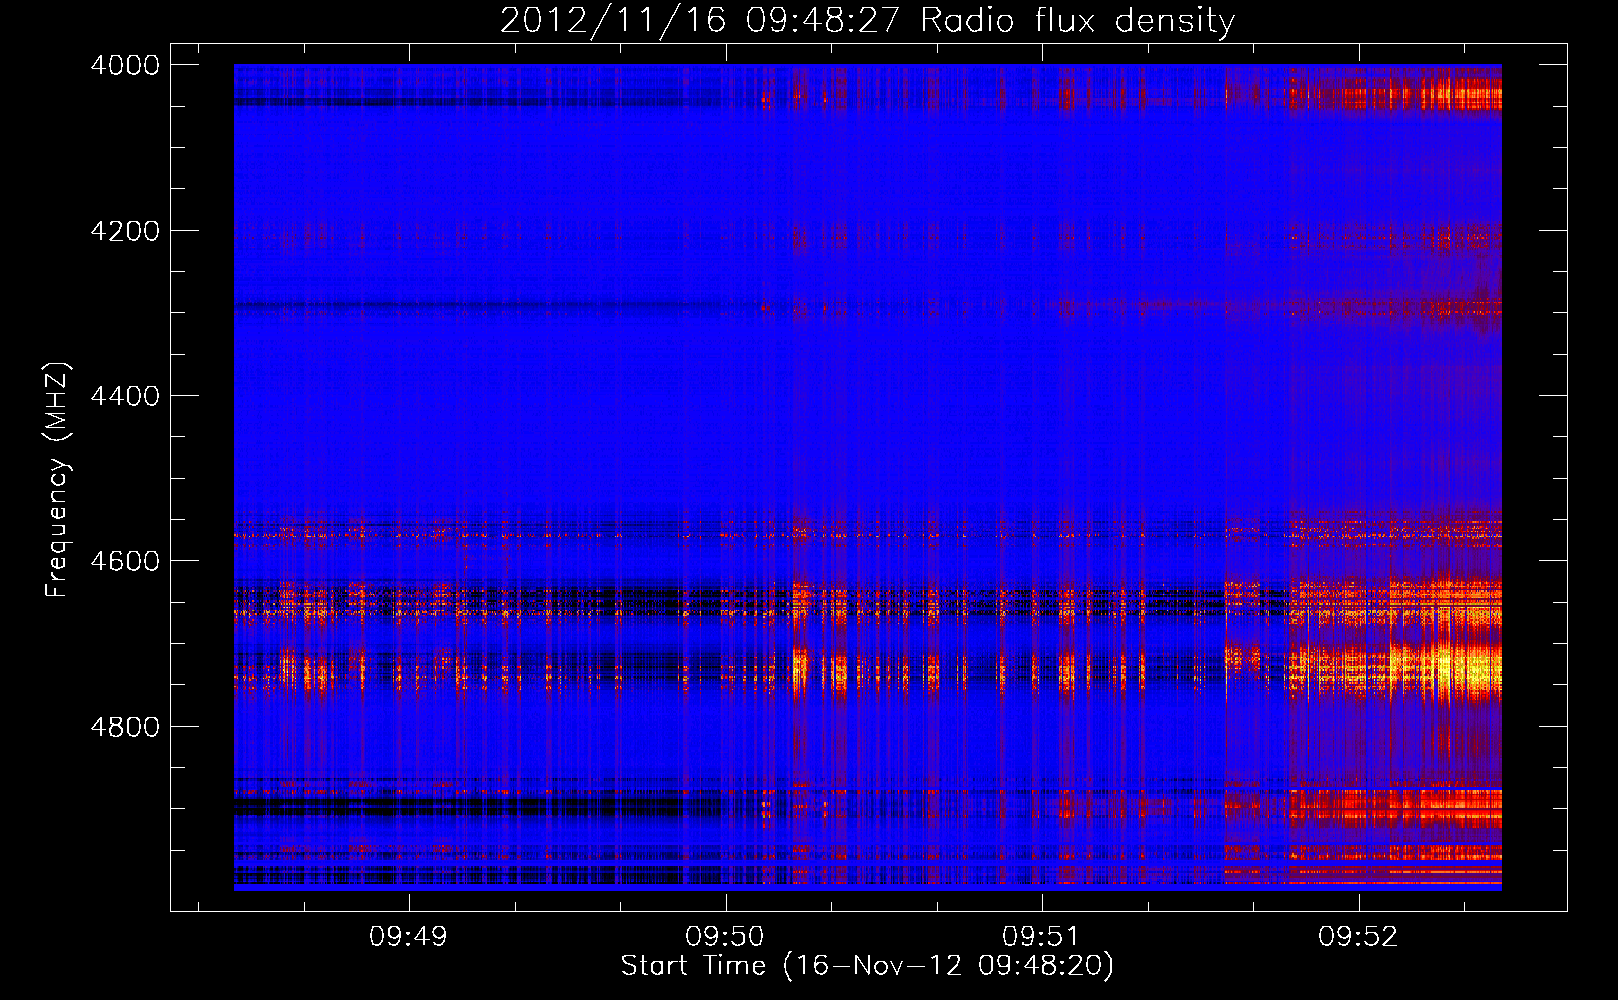
Task: Click the 4200 frequency tick label
Action: (125, 231)
